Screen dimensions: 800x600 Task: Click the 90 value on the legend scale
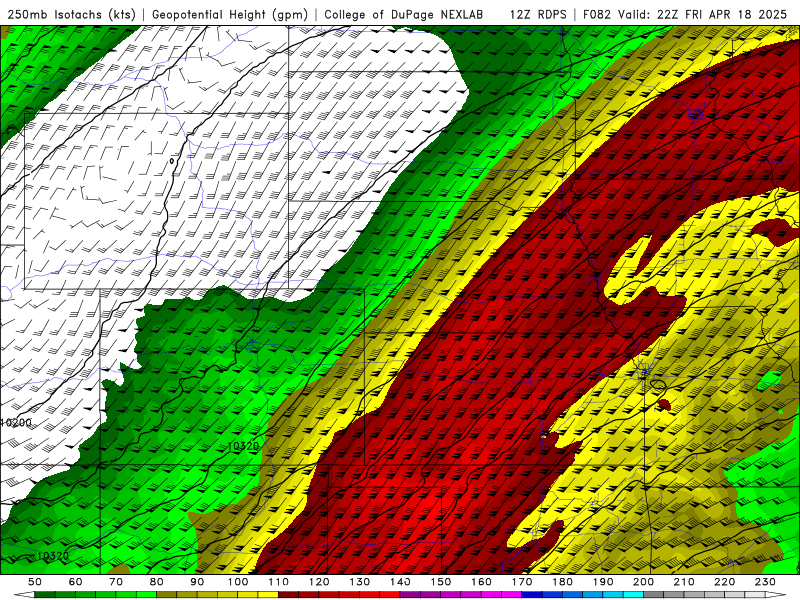pos(197,582)
